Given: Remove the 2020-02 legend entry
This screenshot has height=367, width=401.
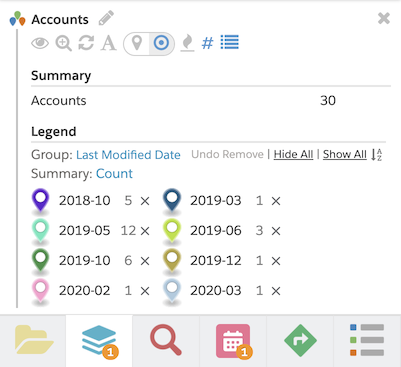Looking at the screenshot, I should point(145,291).
